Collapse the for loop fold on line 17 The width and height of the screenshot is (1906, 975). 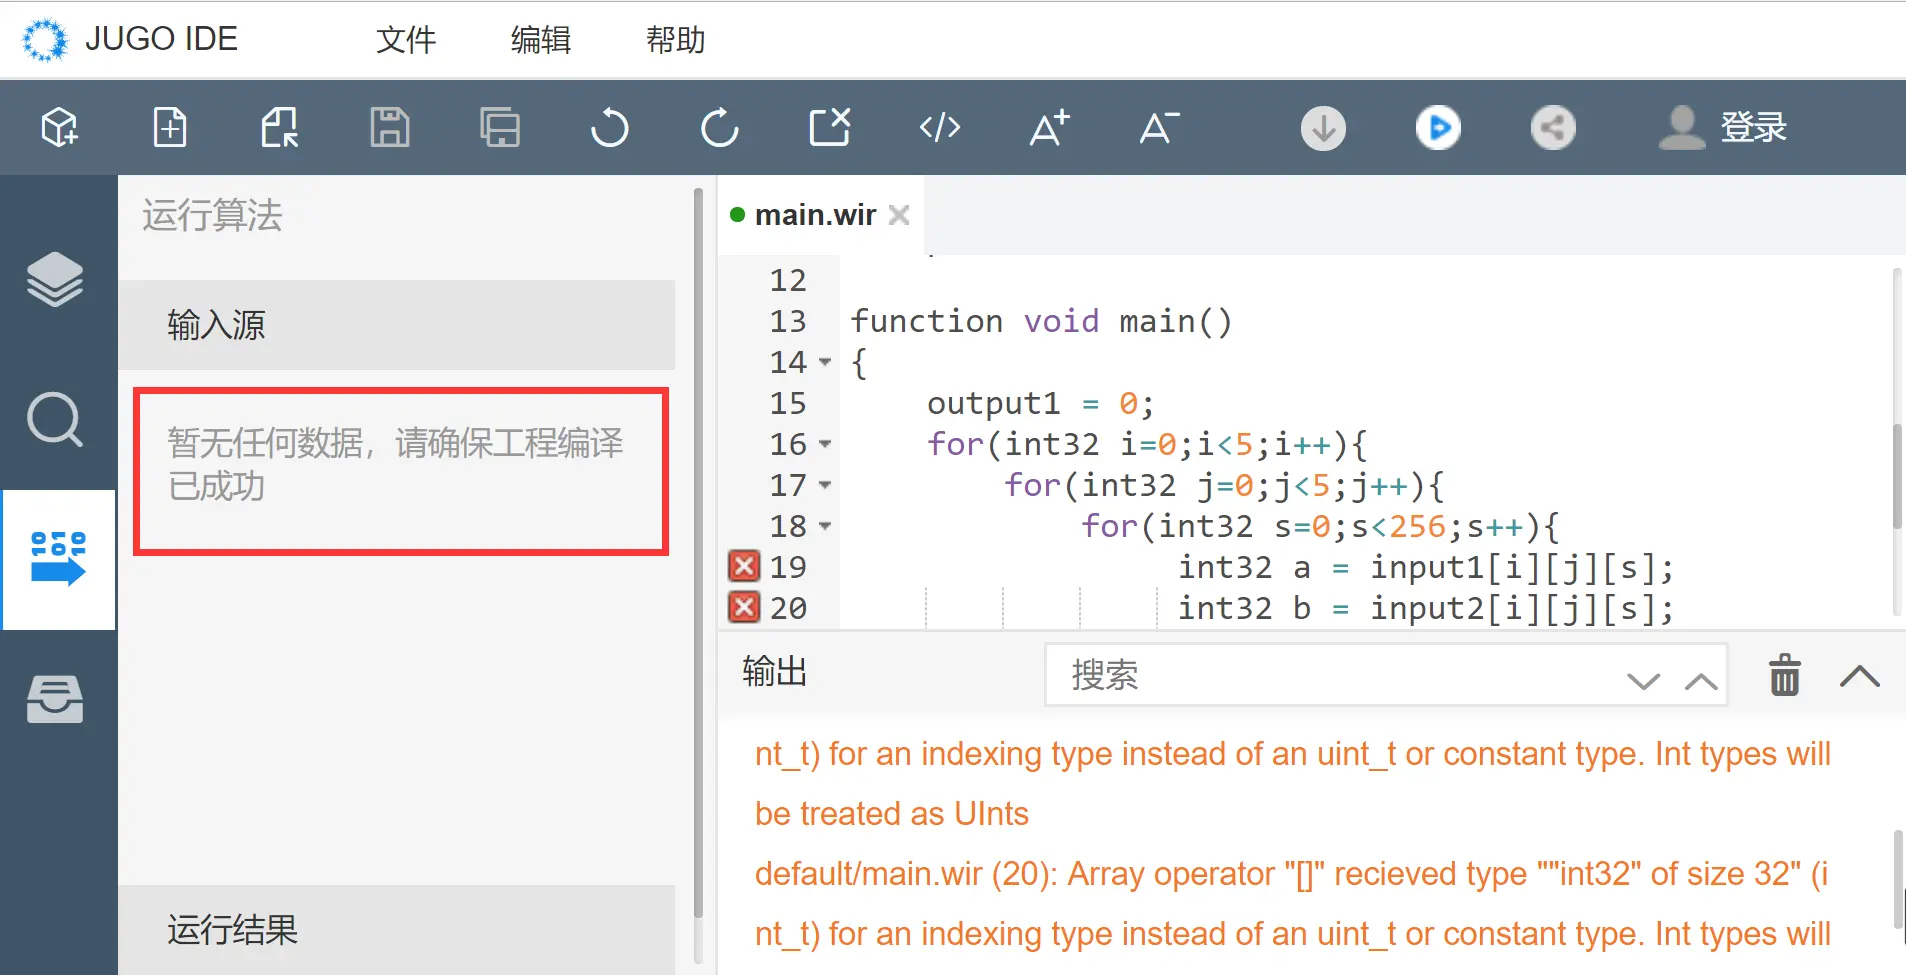pyautogui.click(x=825, y=485)
